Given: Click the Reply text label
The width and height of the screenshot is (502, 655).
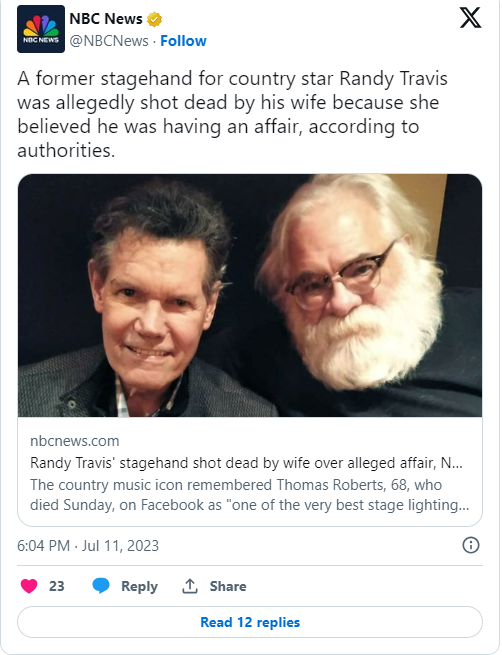Looking at the screenshot, I should click(139, 586).
